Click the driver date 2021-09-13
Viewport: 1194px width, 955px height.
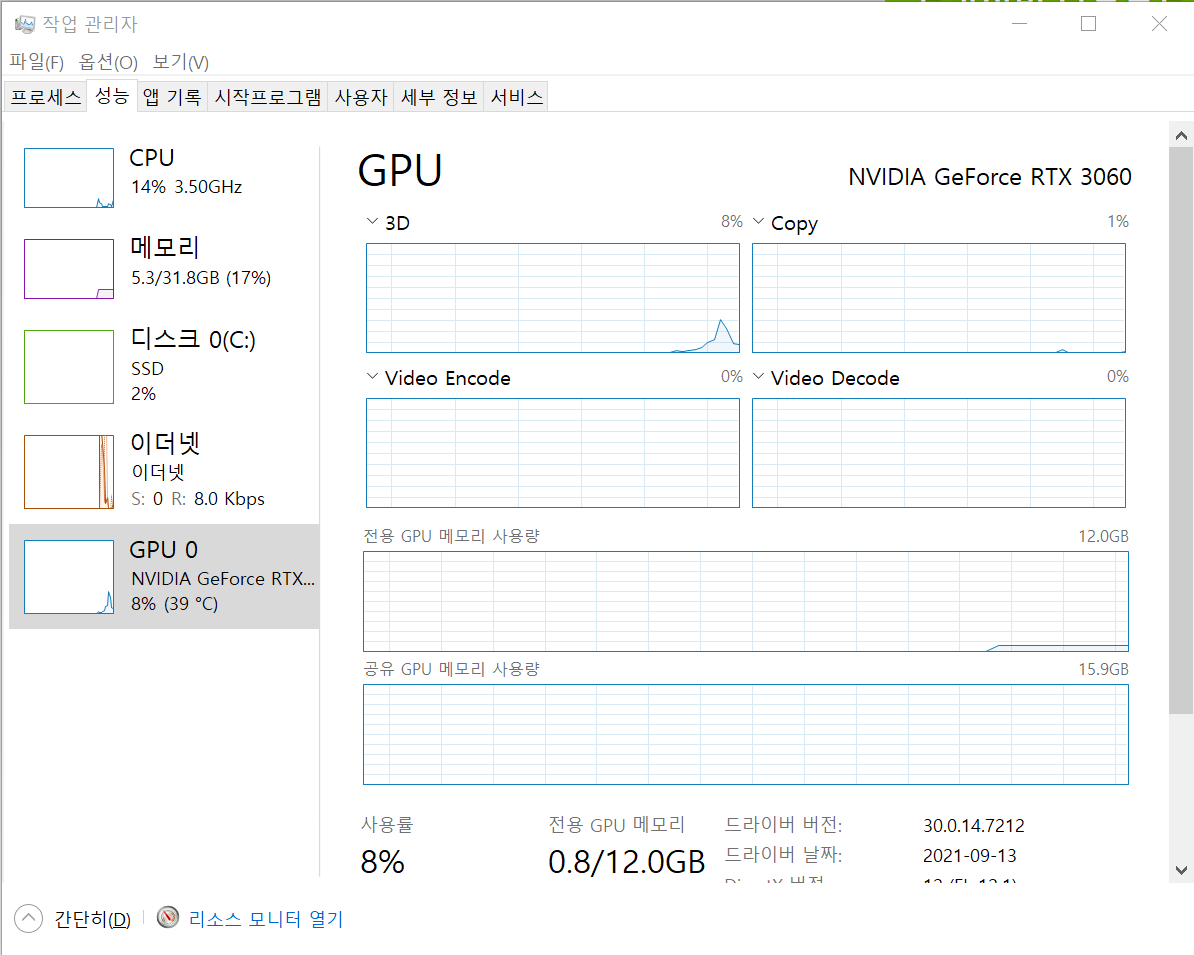tap(969, 855)
